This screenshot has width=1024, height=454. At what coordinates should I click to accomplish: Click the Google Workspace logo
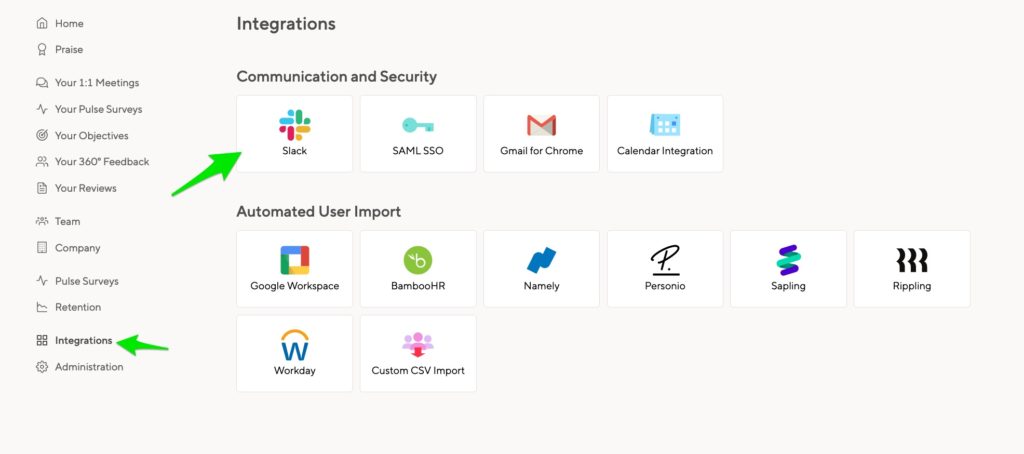tap(295, 260)
